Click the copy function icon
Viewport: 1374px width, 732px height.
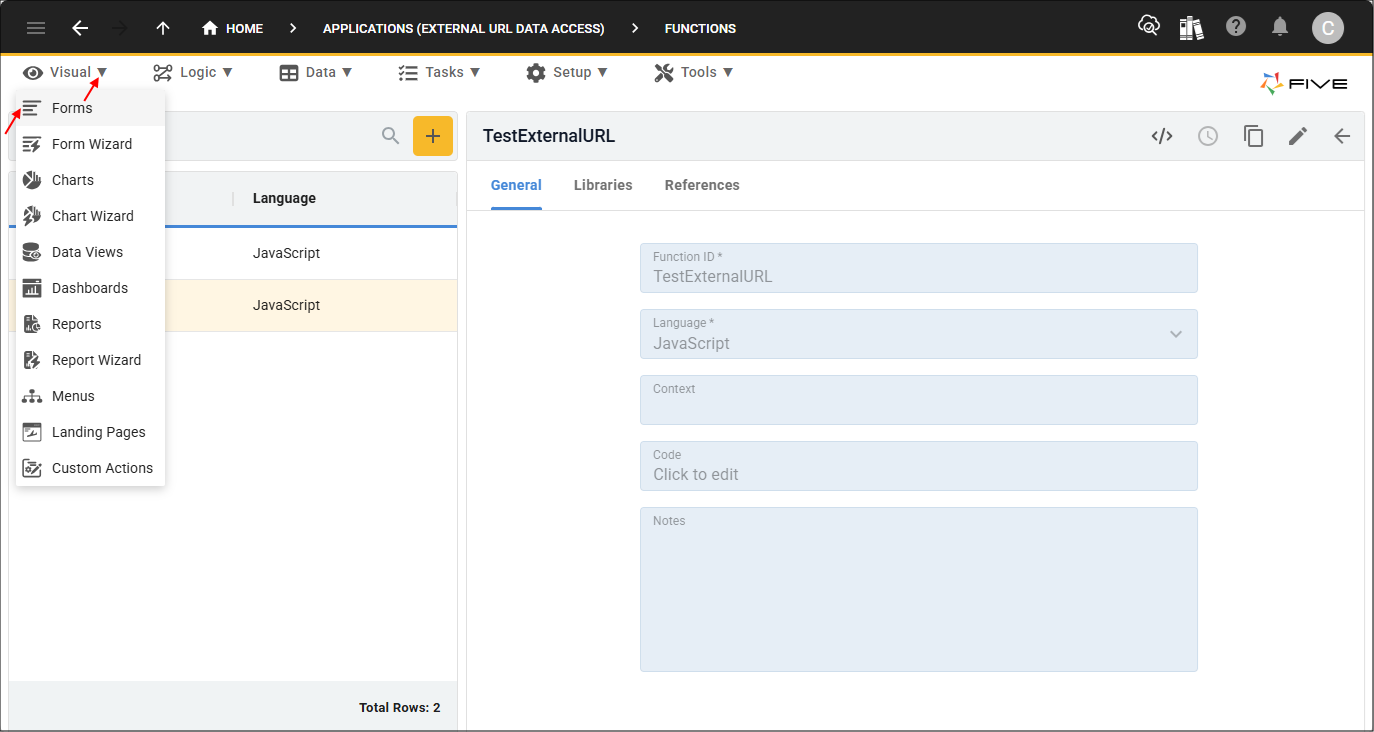coord(1253,137)
